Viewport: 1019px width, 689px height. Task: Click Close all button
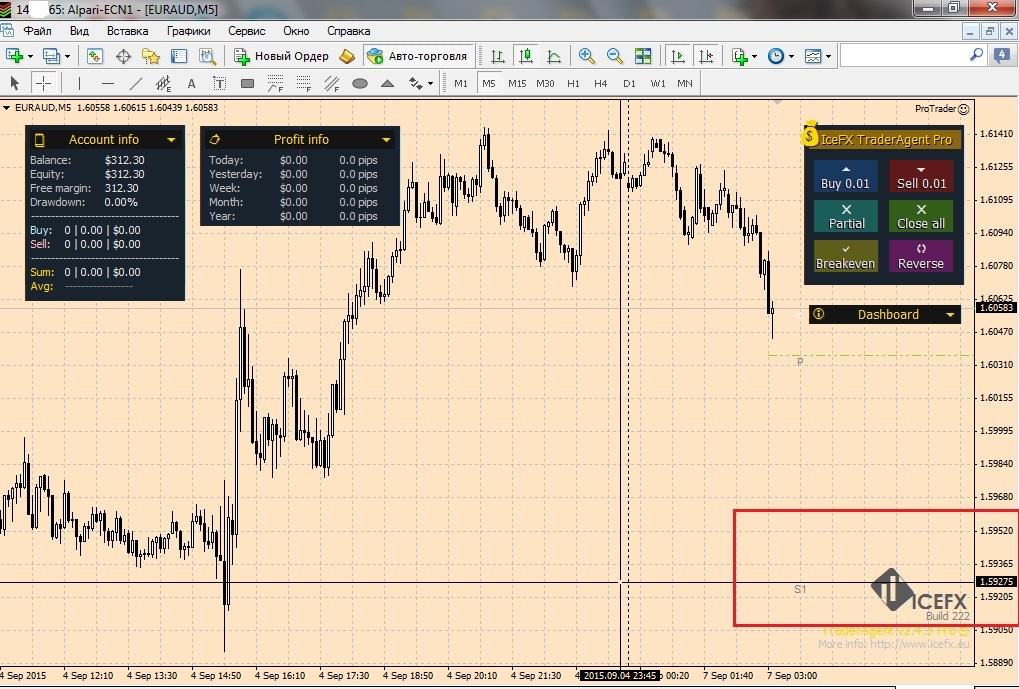click(x=922, y=216)
